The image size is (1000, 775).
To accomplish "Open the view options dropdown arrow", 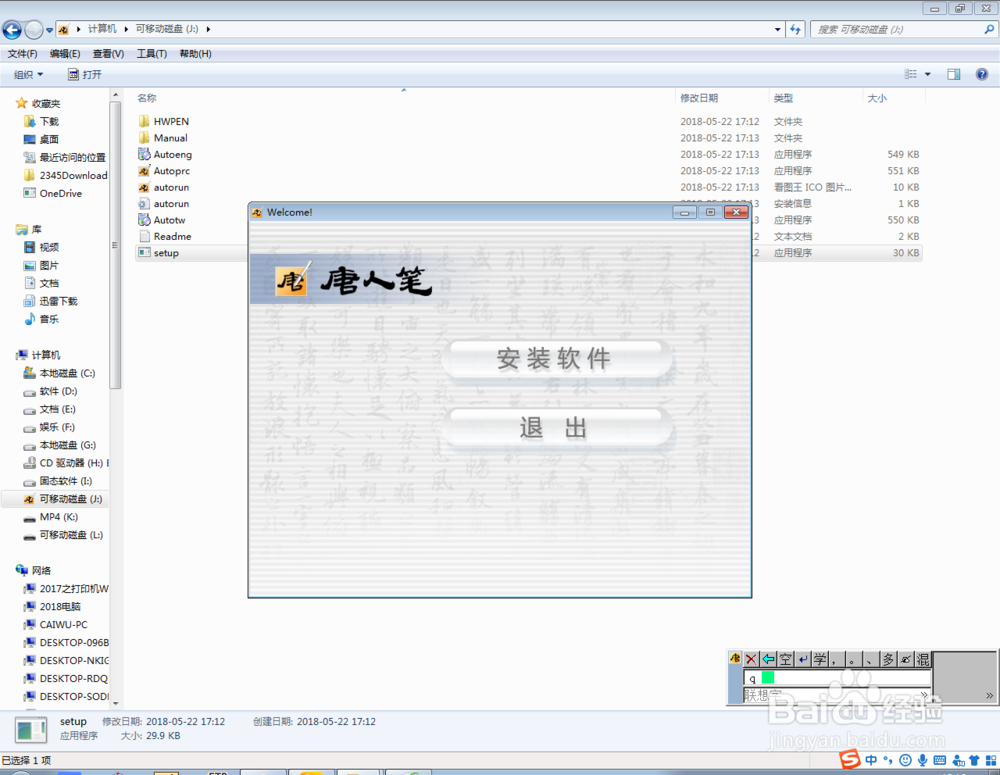I will [928, 75].
